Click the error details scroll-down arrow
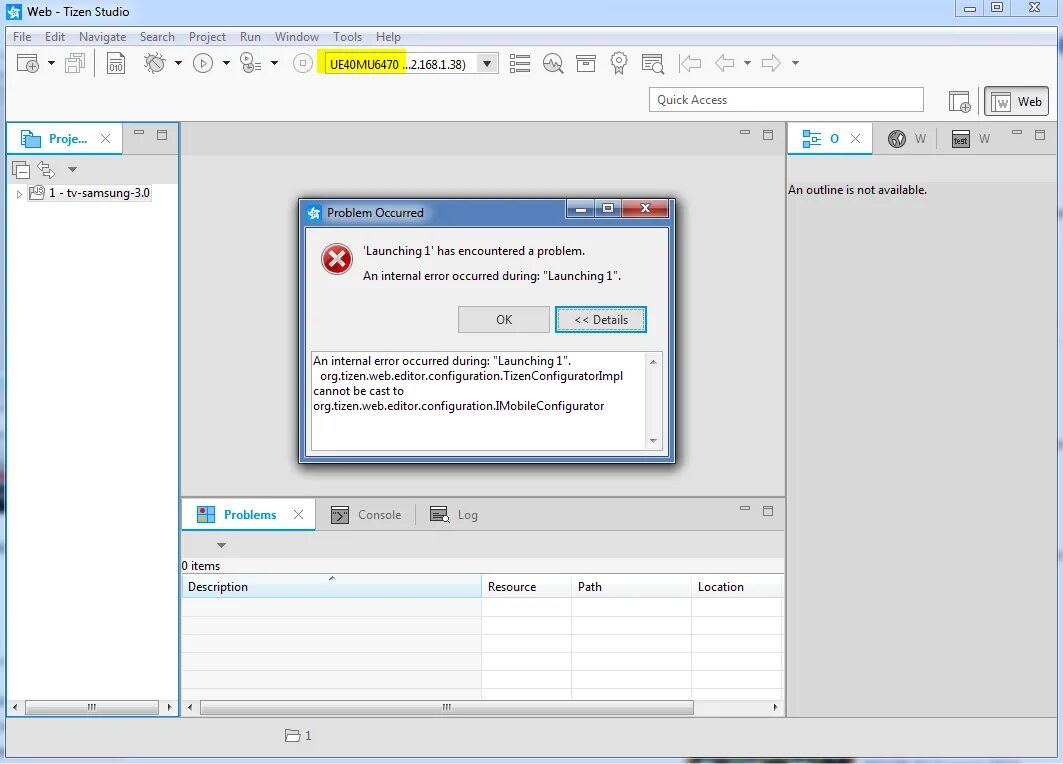 pyautogui.click(x=653, y=441)
